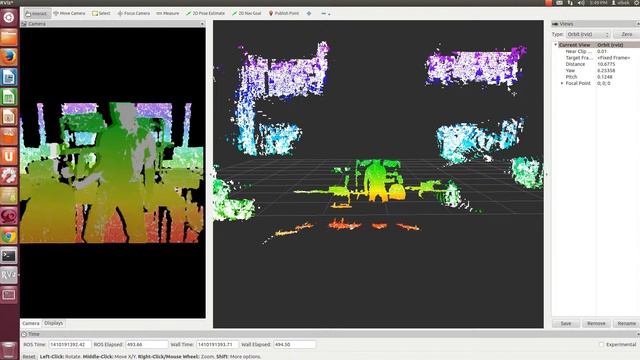Open the Ubuntu Software Center launcher icon
This screenshot has width=640, height=360.
click(9, 137)
